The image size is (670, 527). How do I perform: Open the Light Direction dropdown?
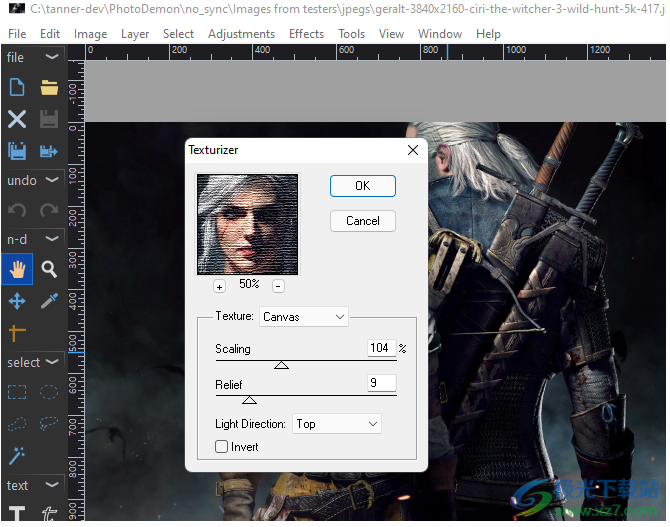point(337,424)
